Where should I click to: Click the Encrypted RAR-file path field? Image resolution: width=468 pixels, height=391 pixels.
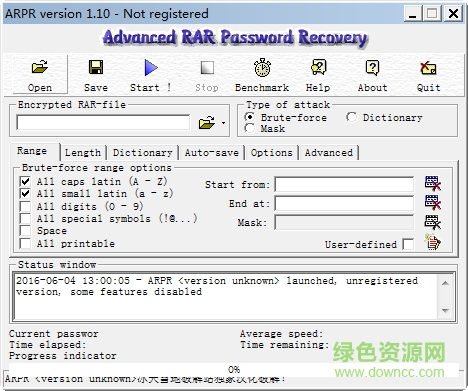click(x=103, y=122)
